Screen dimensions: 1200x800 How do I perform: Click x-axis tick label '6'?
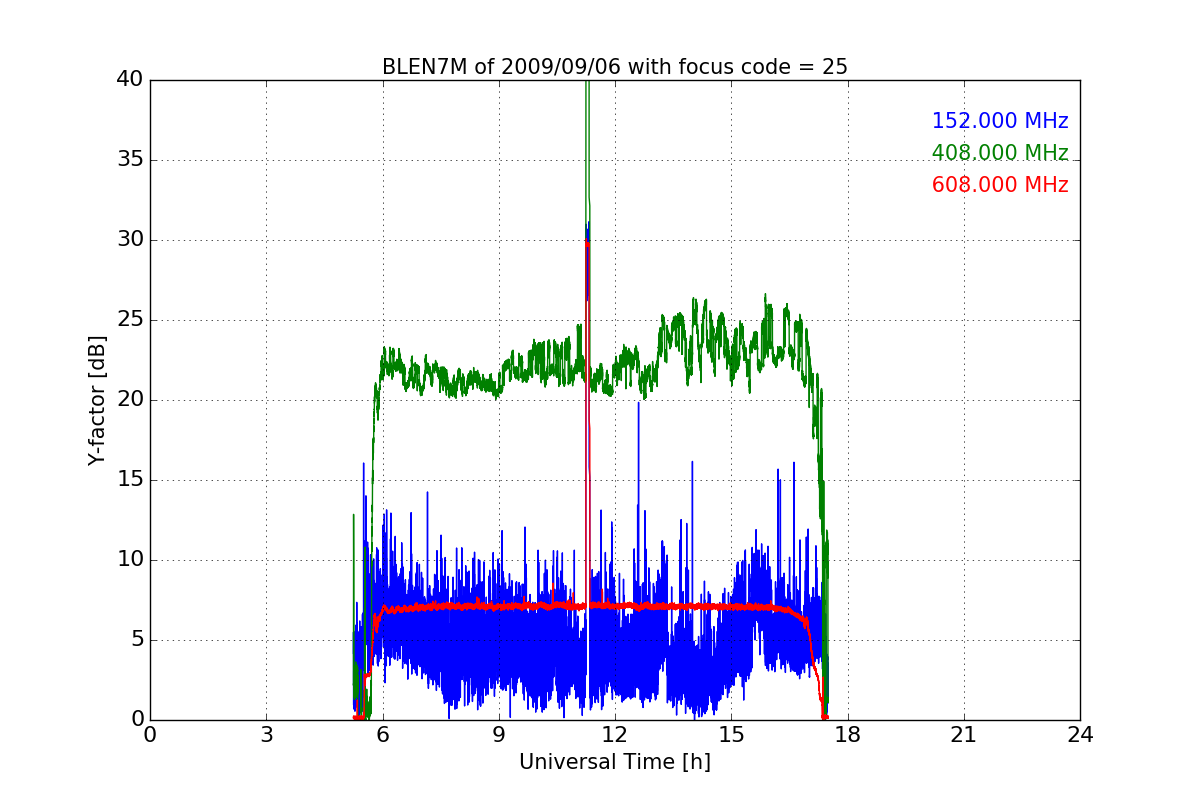382,735
